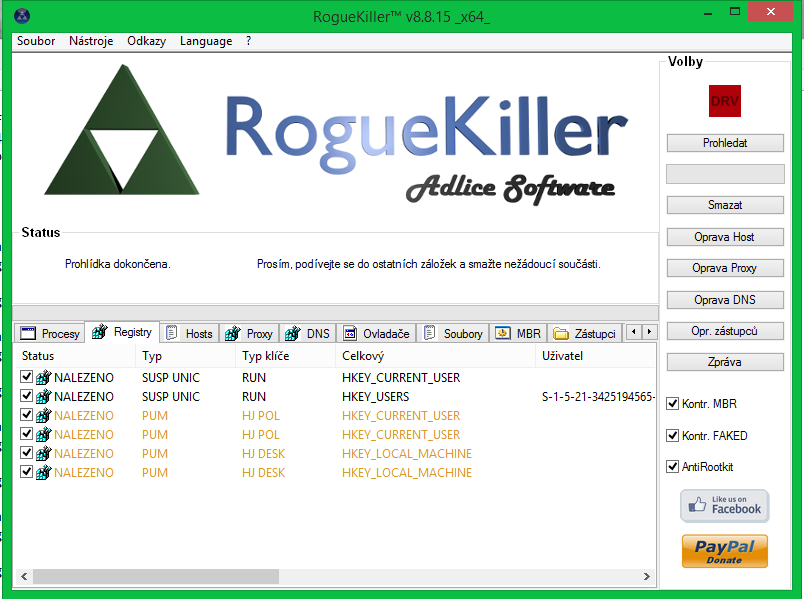804x599 pixels.
Task: Click registry icon in HKEY_CURRENT_USER SUSP UNIC row
Action: pos(44,377)
